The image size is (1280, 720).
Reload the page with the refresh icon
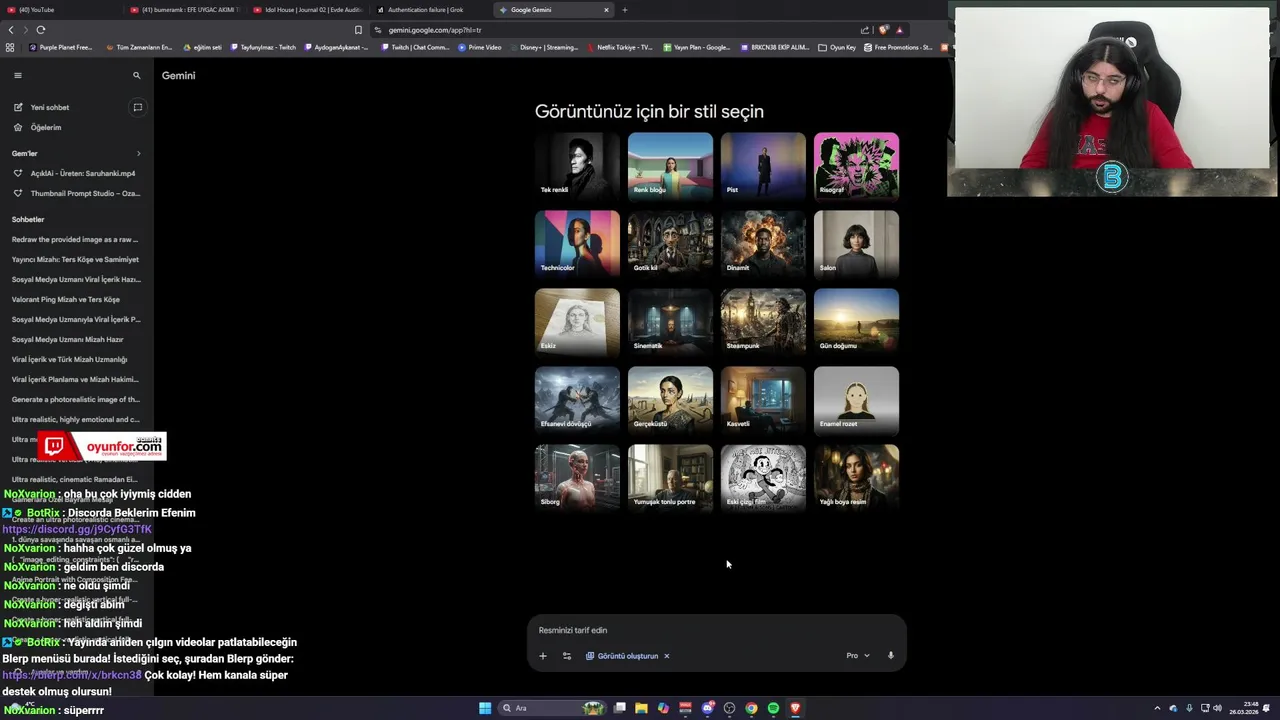click(41, 30)
